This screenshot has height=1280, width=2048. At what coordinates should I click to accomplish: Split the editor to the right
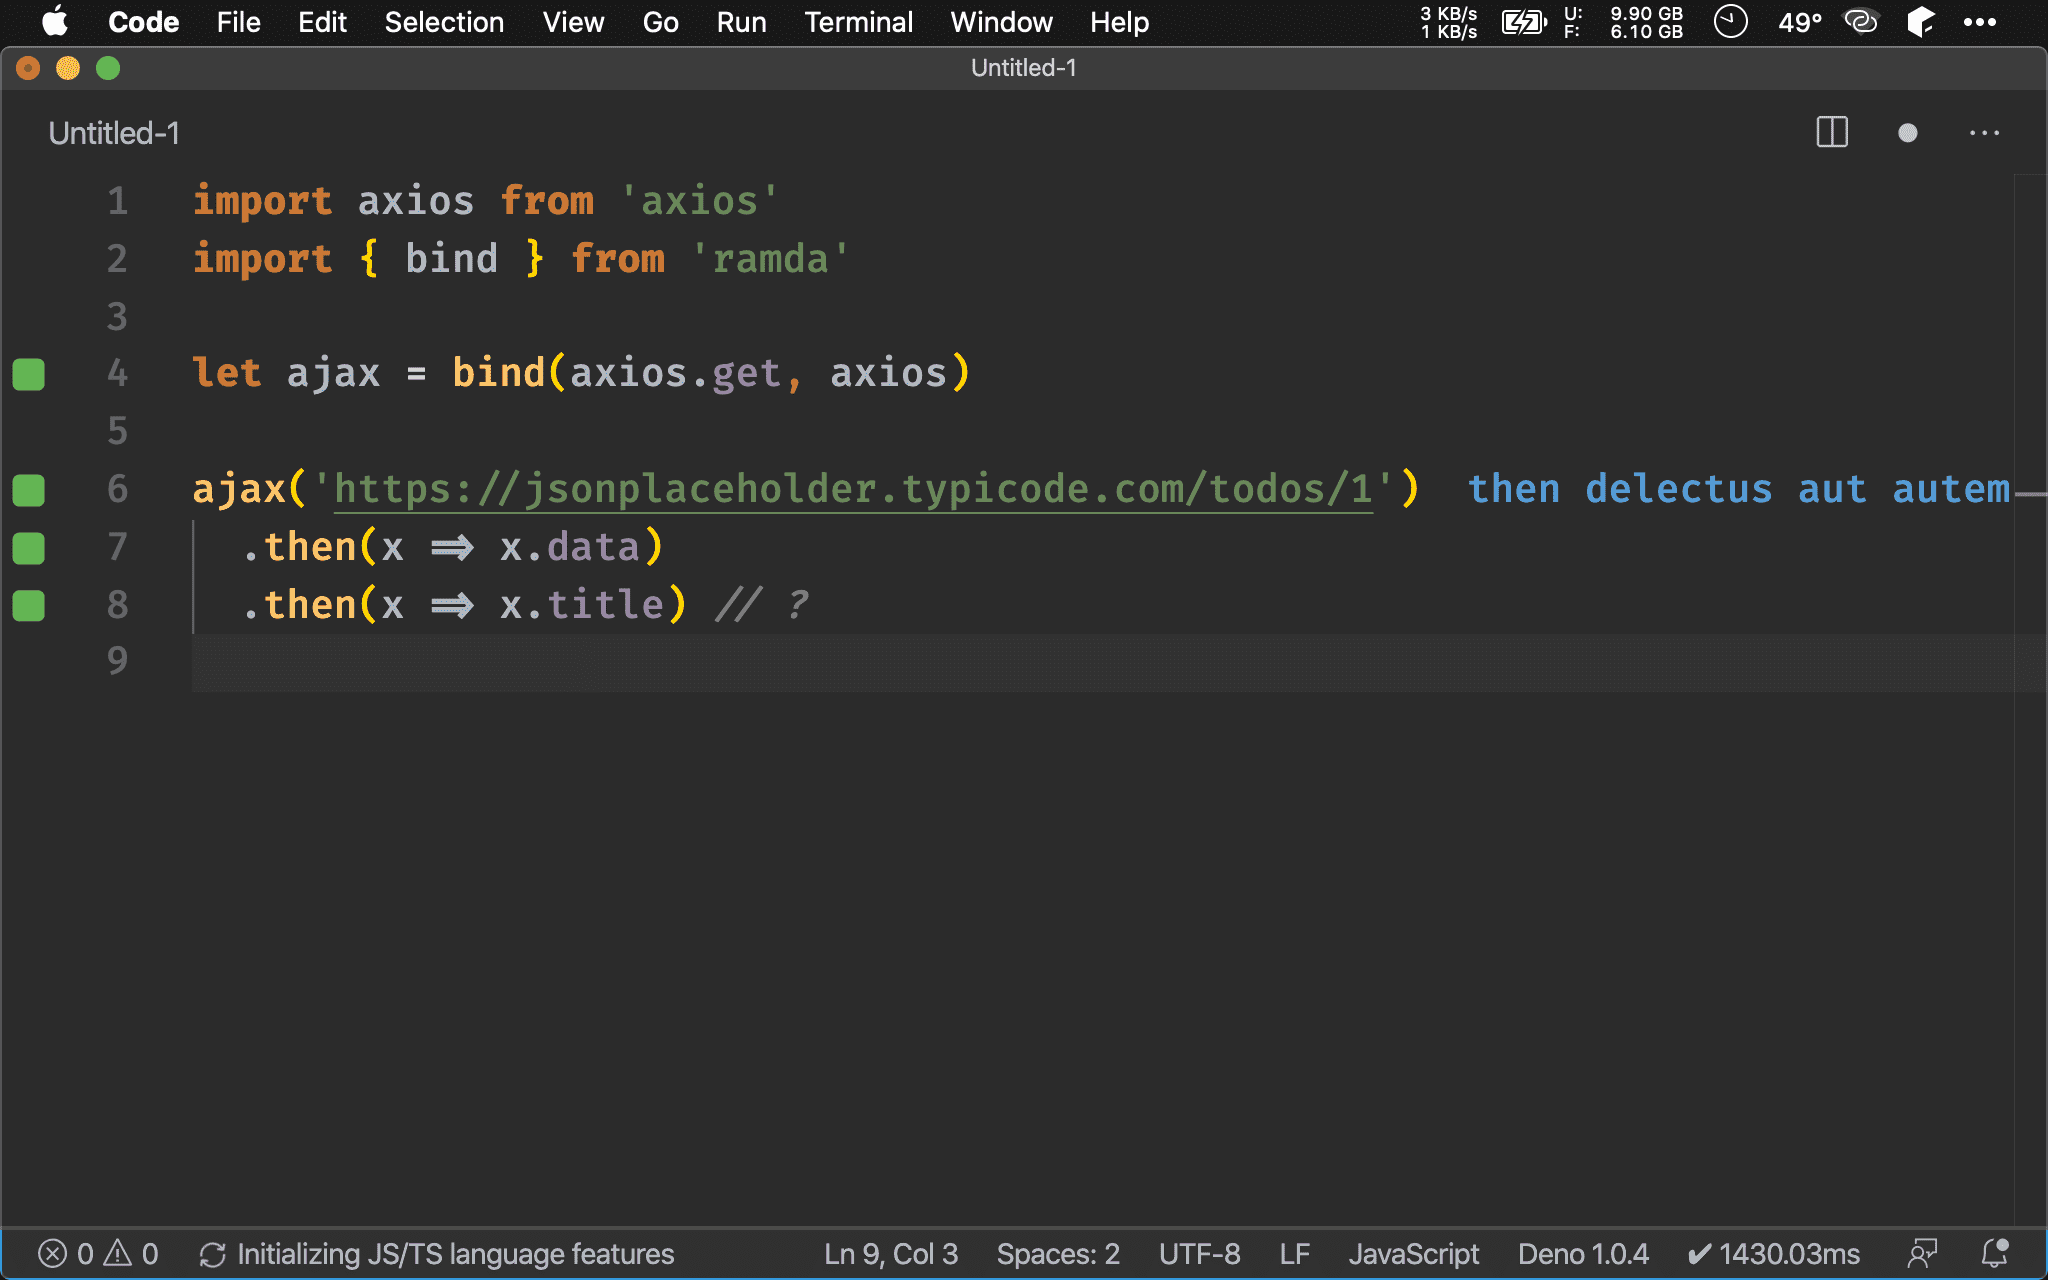[1832, 132]
